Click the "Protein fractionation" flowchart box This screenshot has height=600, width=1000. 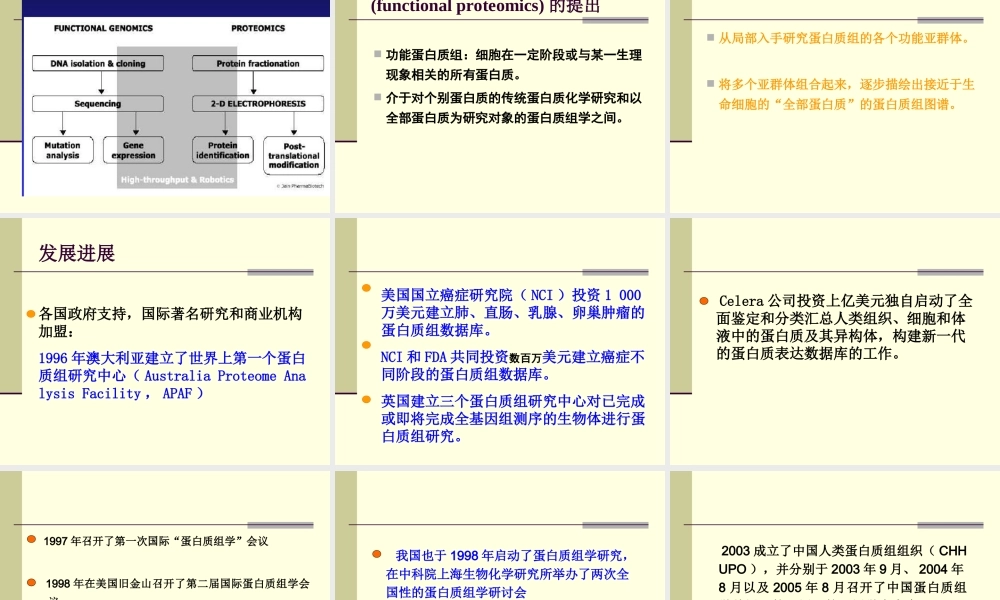(x=258, y=63)
